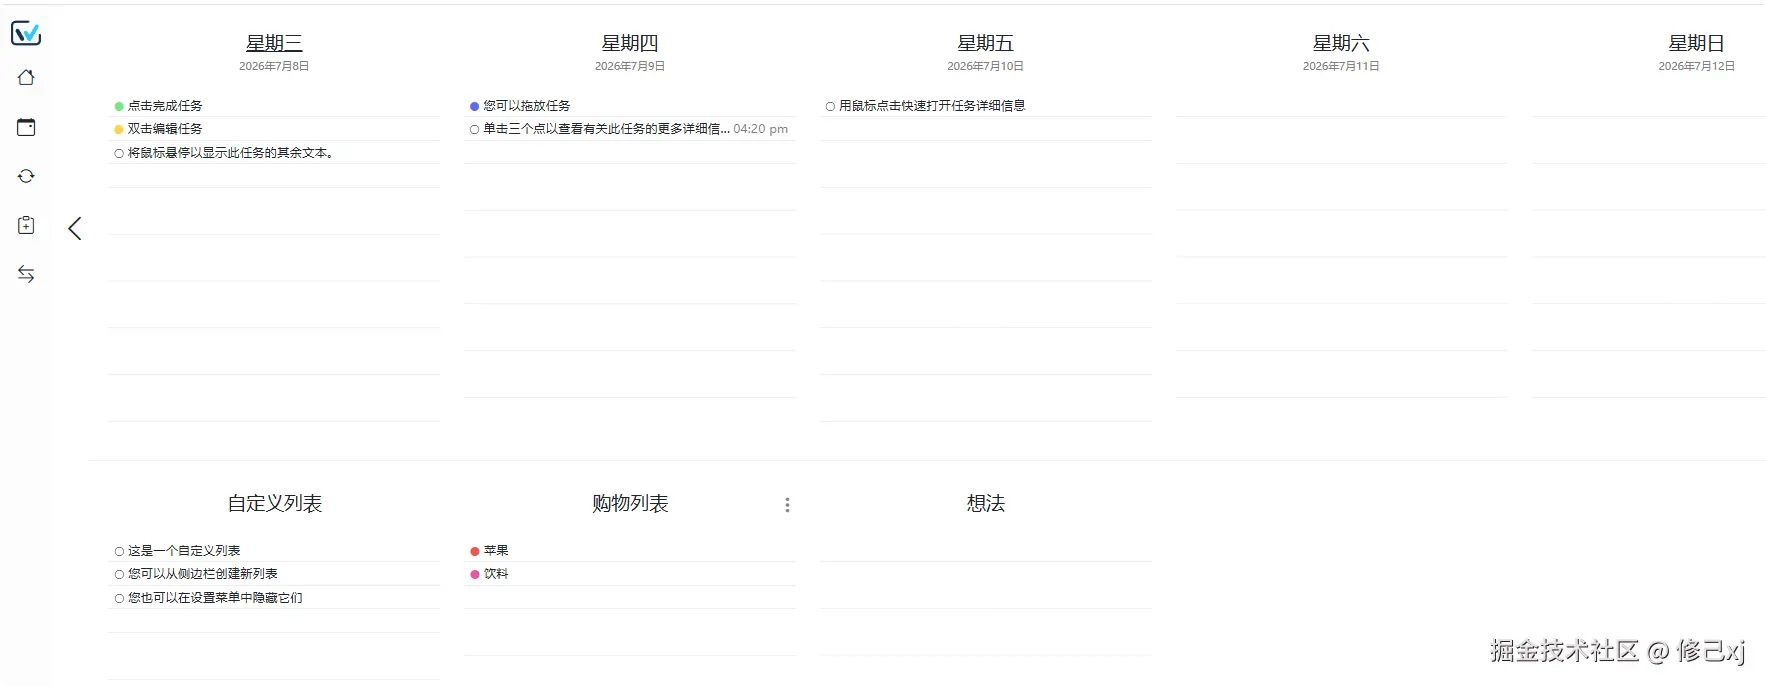Viewport: 1766px width, 686px height.
Task: Click the 购物列表 list title
Action: click(630, 503)
